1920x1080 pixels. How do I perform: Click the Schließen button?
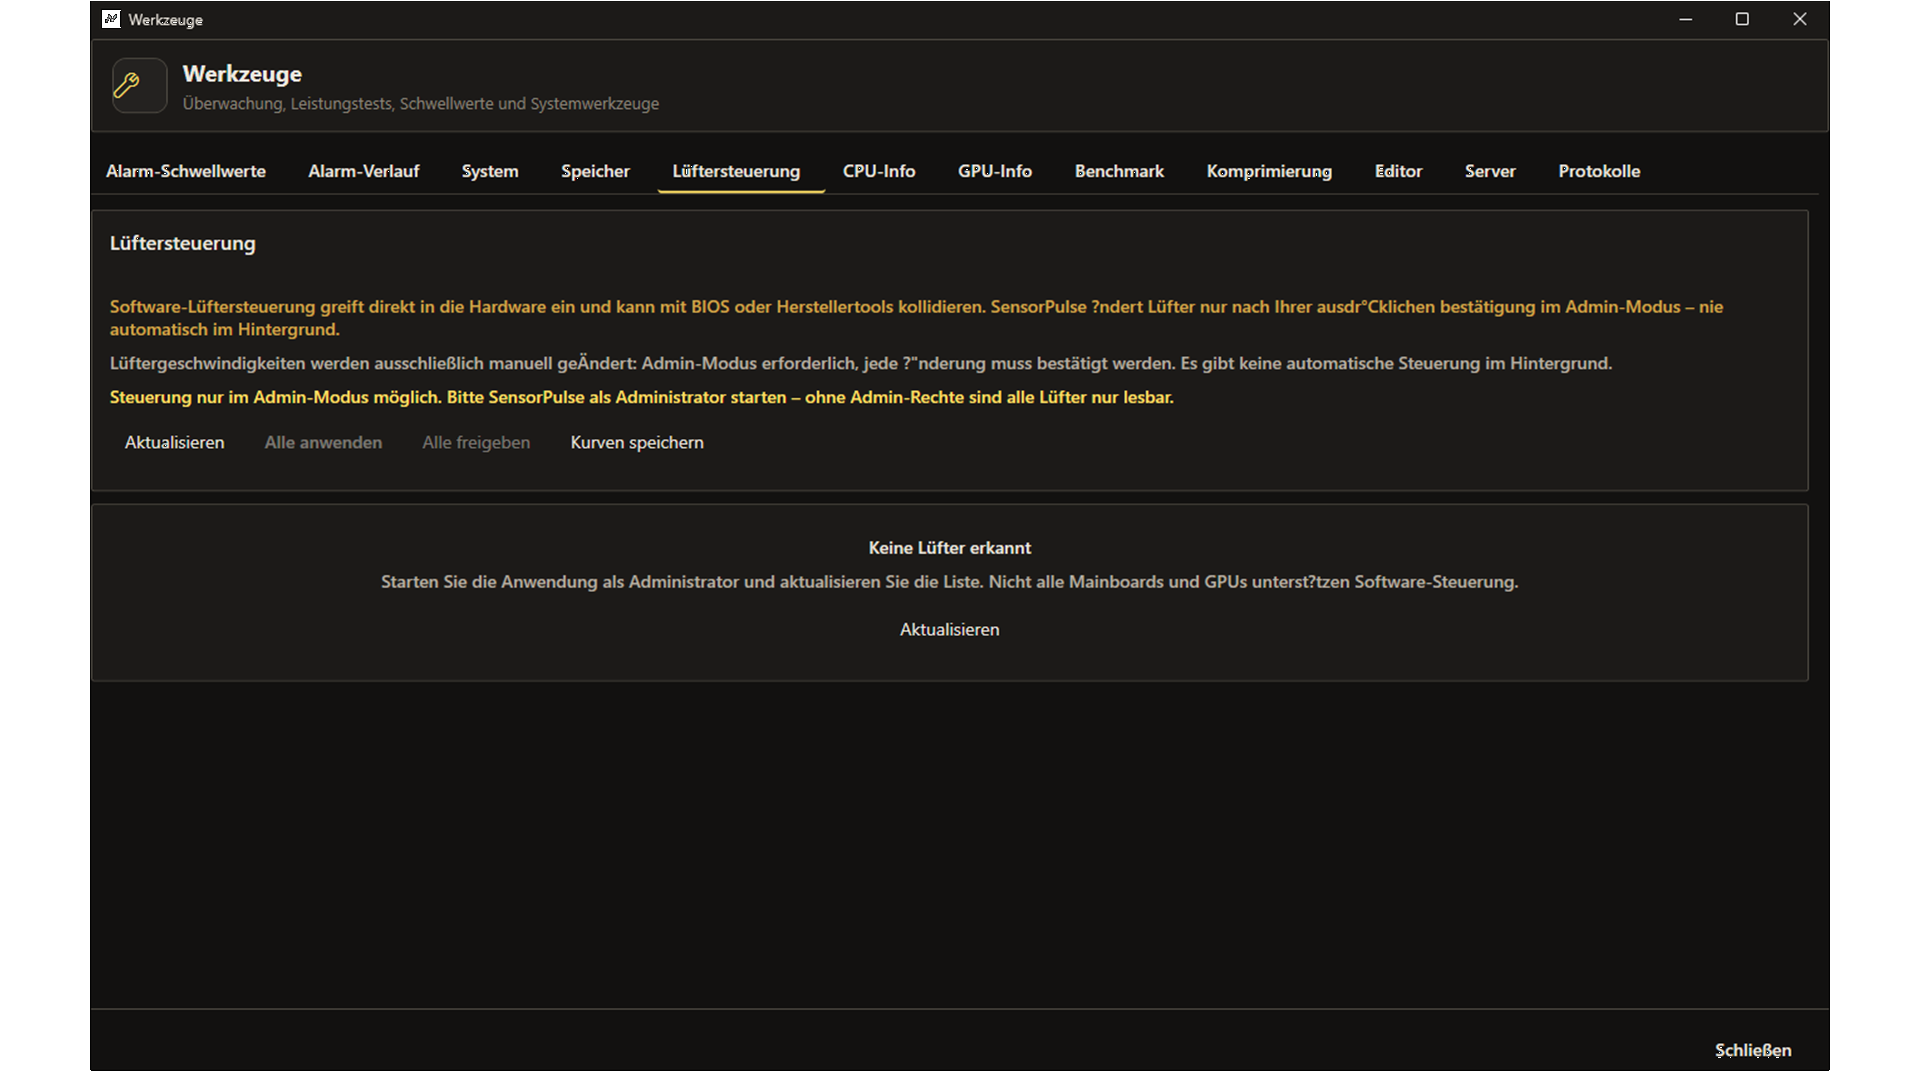point(1753,1050)
